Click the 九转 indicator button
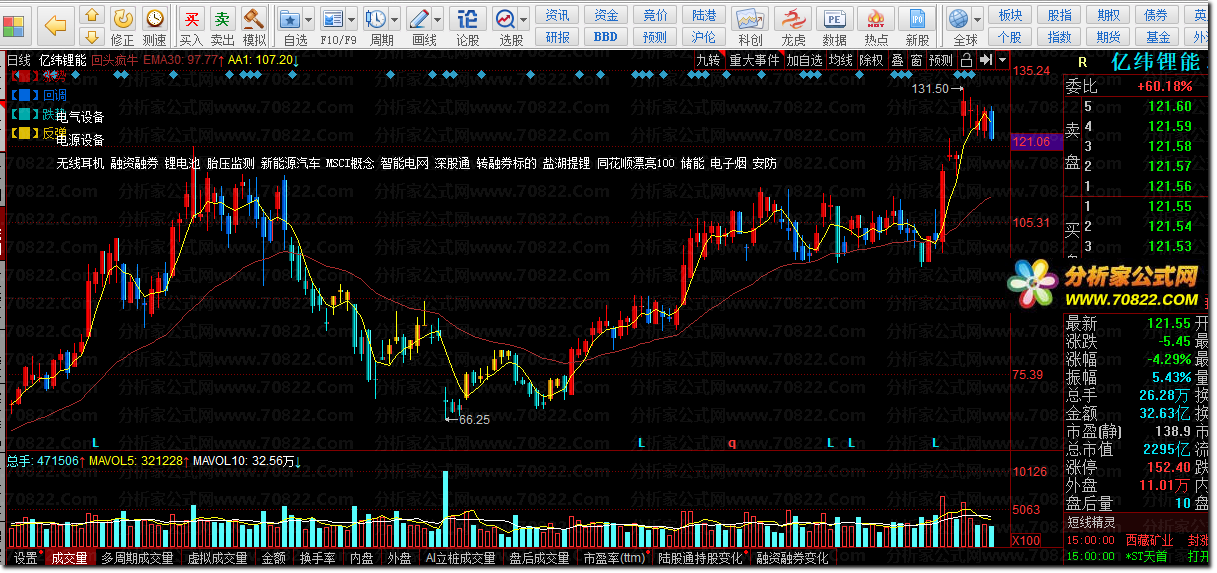 [708, 60]
